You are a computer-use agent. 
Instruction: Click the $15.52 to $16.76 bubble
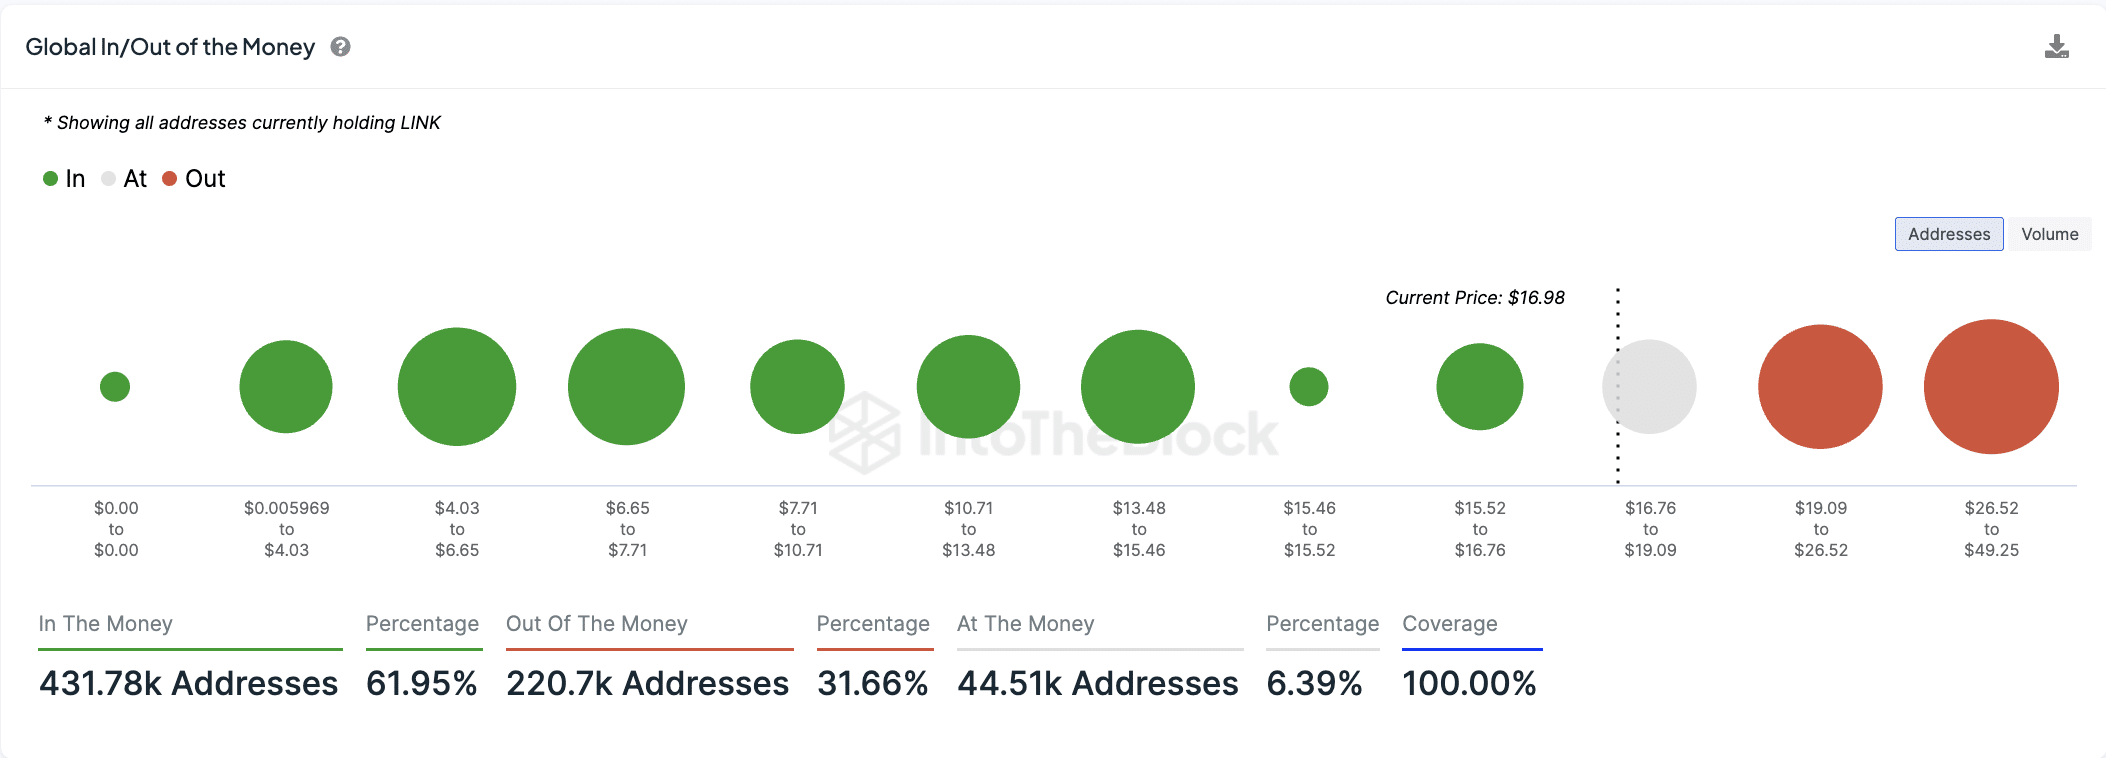[1480, 386]
